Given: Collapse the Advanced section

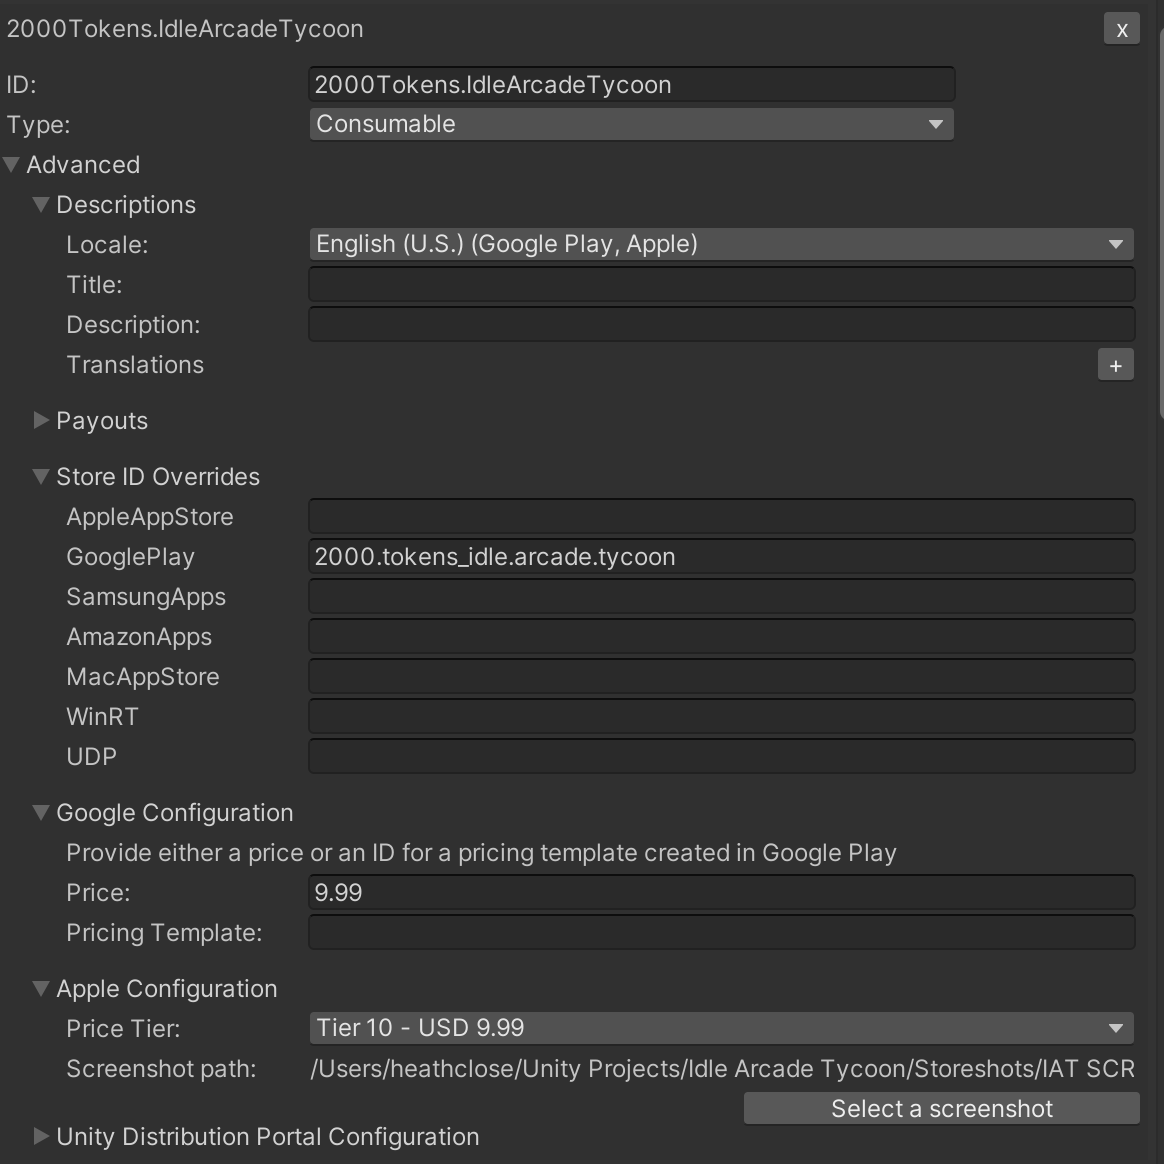Looking at the screenshot, I should (x=12, y=164).
